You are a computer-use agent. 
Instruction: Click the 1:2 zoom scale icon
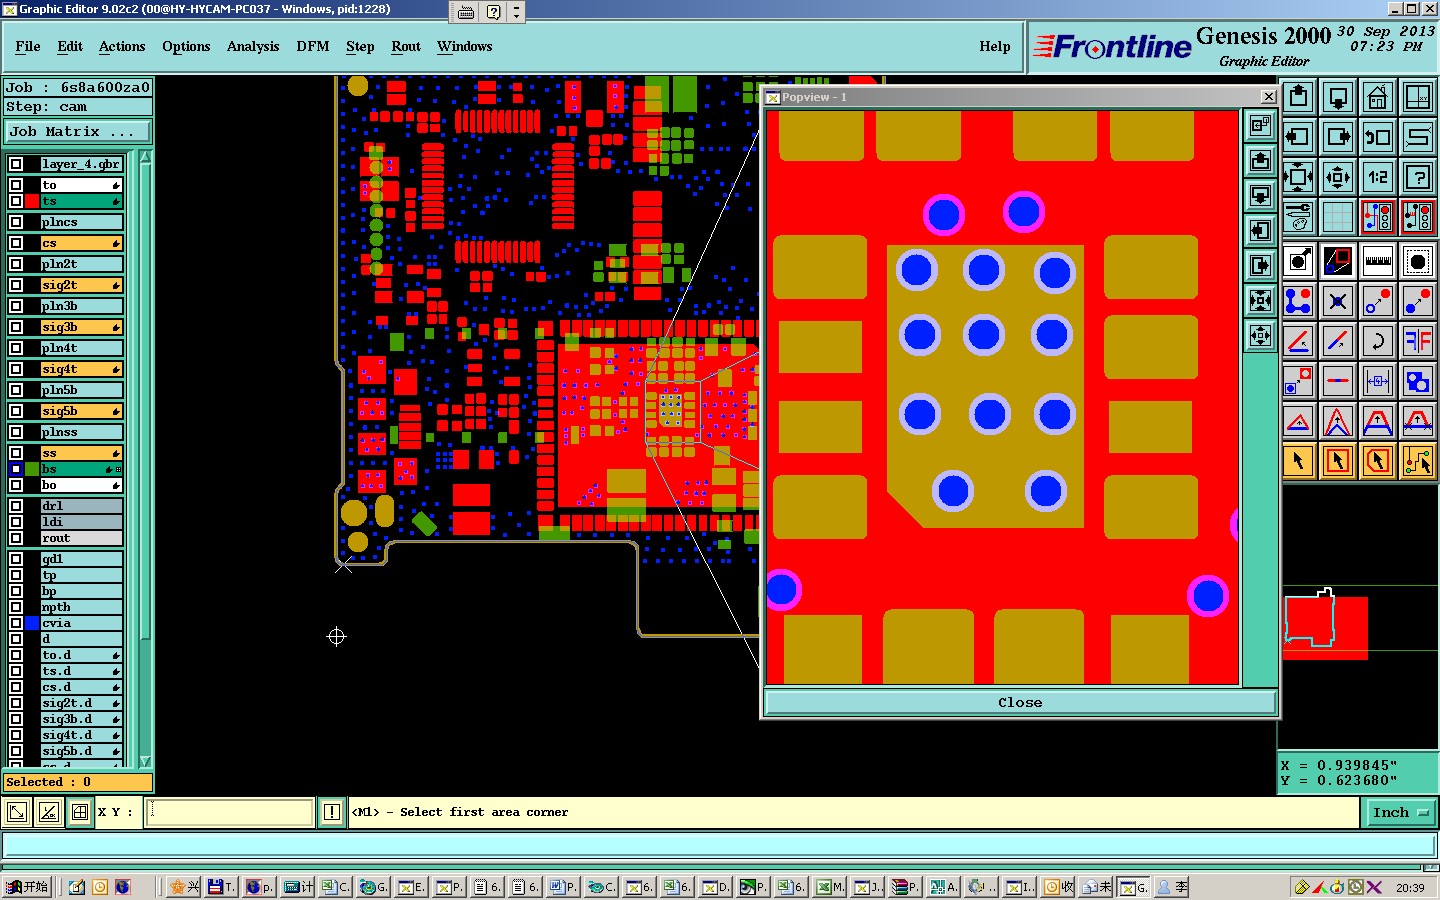(x=1378, y=177)
